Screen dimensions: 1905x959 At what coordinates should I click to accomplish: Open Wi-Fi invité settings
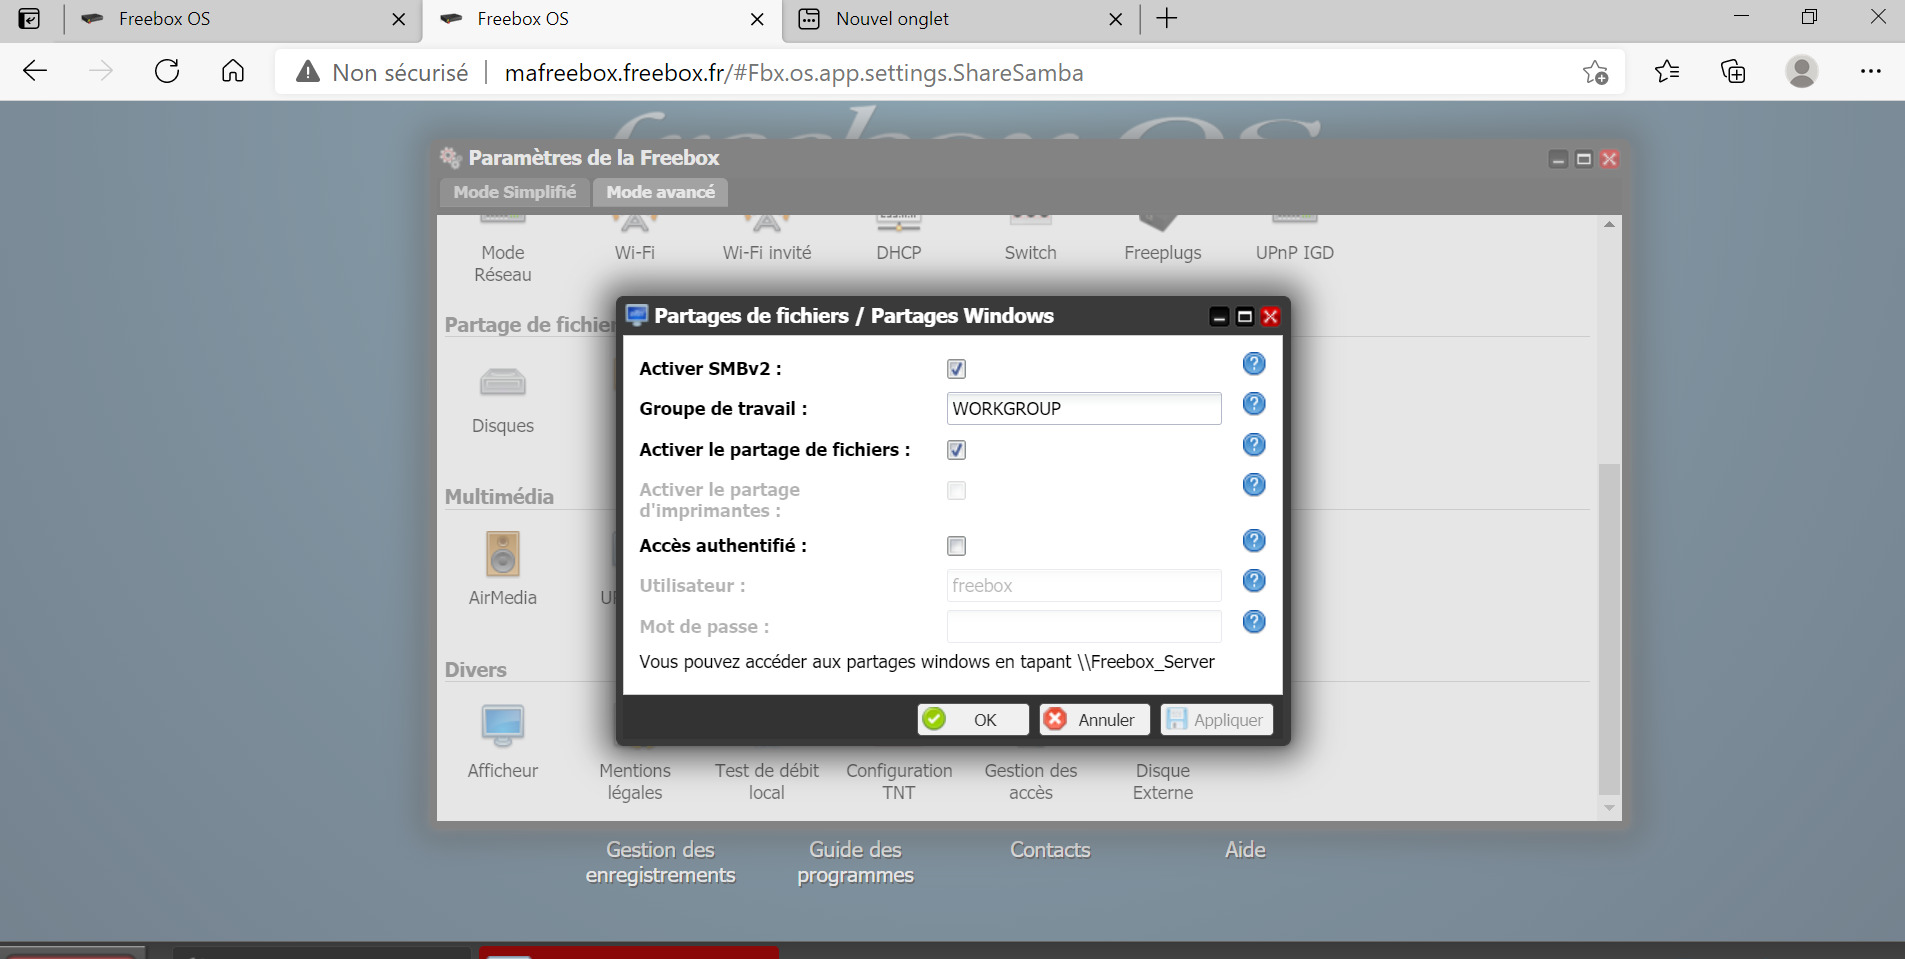pyautogui.click(x=767, y=252)
